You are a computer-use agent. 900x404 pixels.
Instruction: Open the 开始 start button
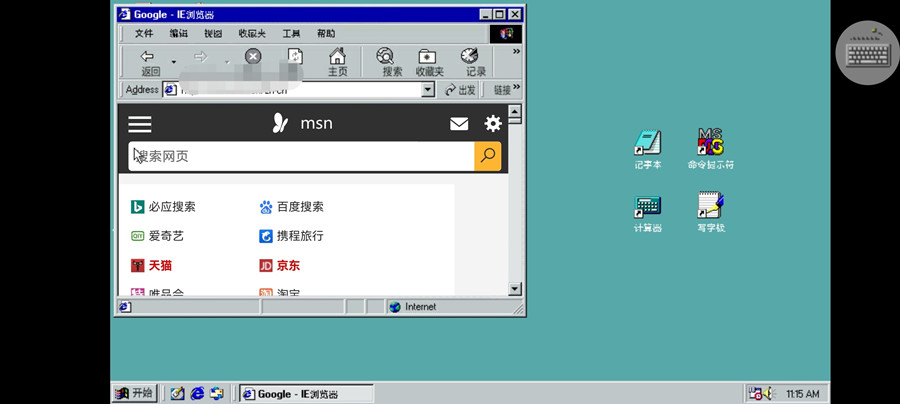tap(134, 393)
